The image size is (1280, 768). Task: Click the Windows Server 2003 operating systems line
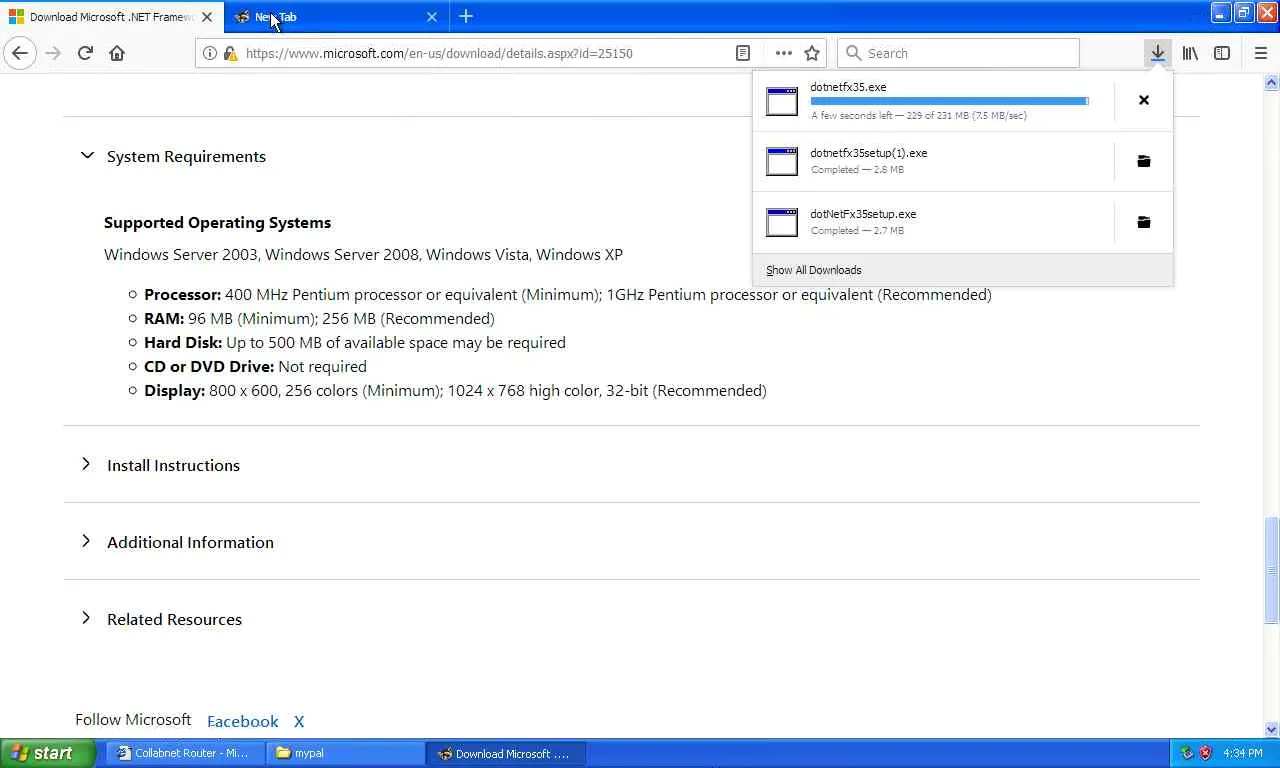pyautogui.click(x=363, y=254)
